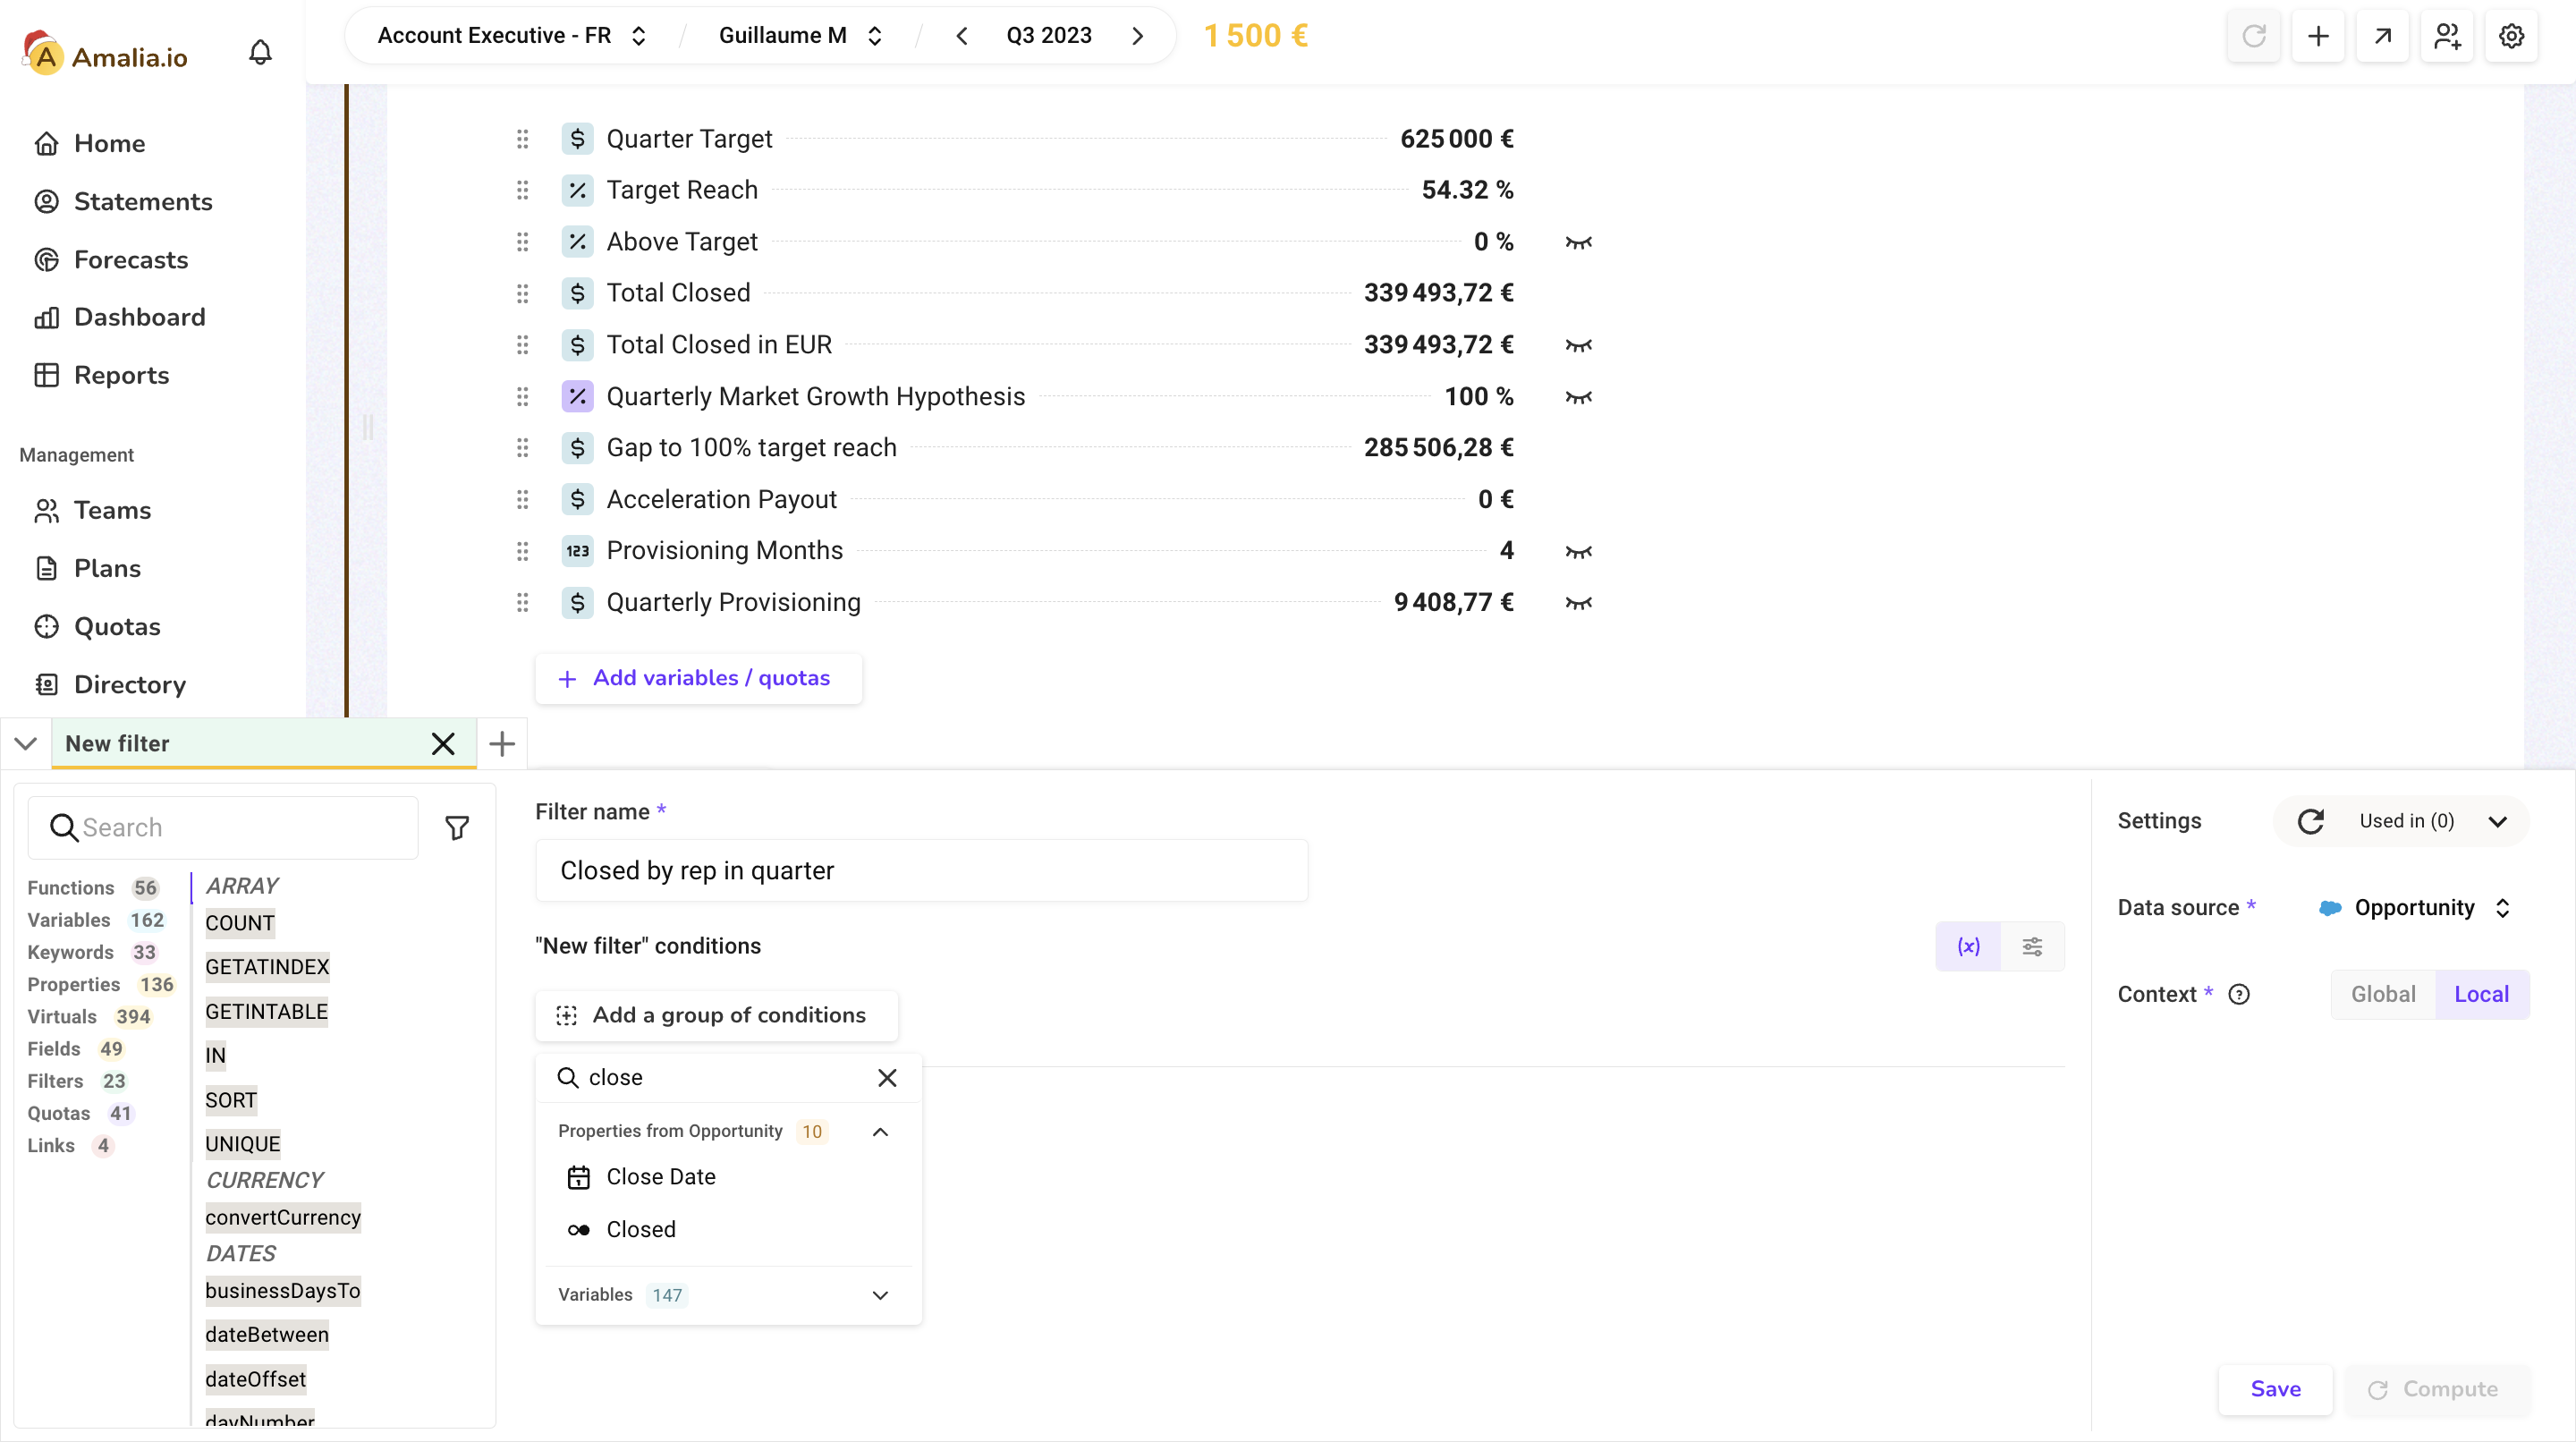Image resolution: width=2576 pixels, height=1442 pixels.
Task: Save the filter
Action: [x=2275, y=1389]
